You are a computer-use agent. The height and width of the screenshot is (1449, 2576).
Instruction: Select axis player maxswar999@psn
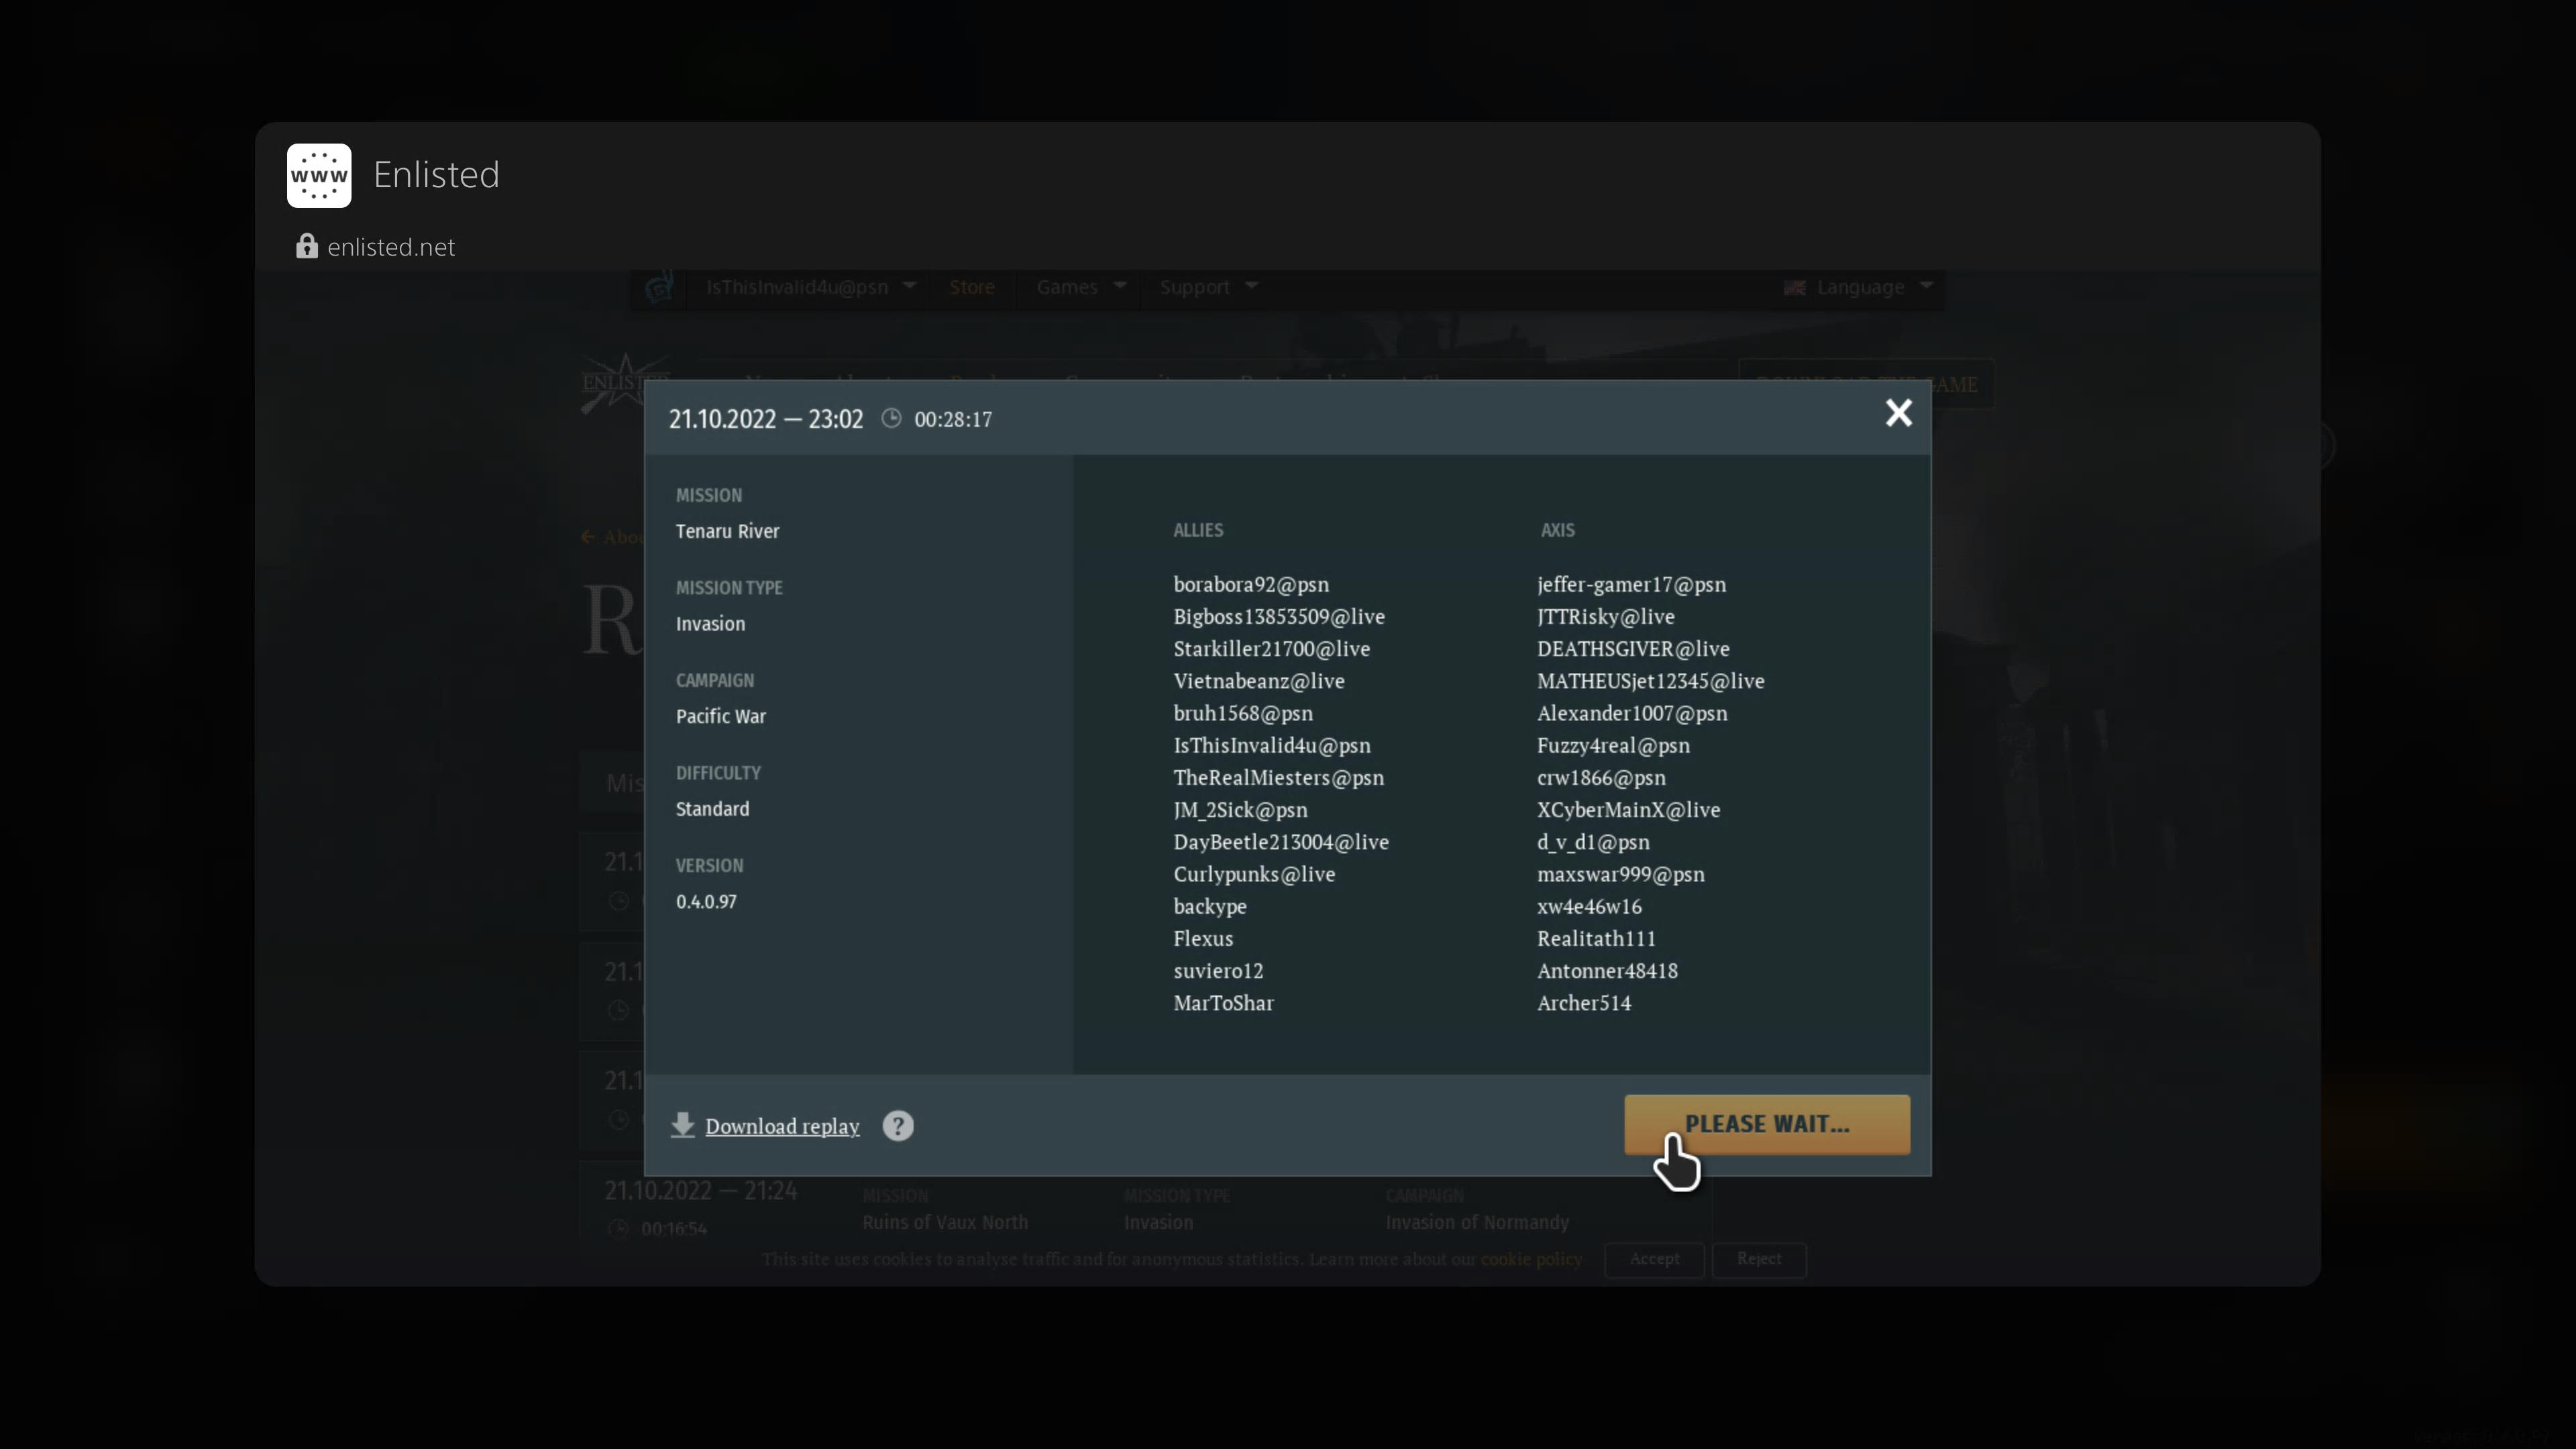click(1620, 874)
